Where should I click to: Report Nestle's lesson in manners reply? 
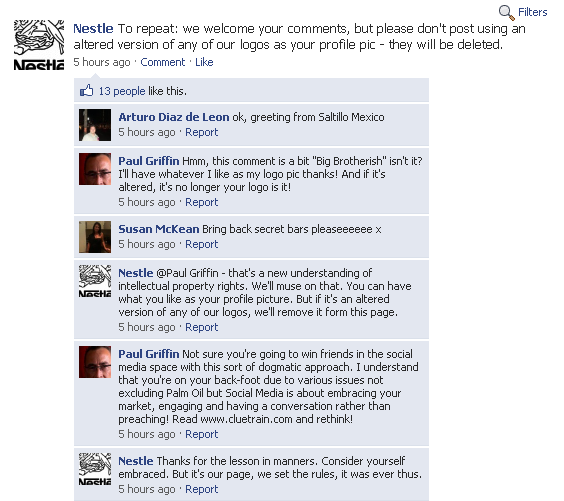(x=201, y=489)
